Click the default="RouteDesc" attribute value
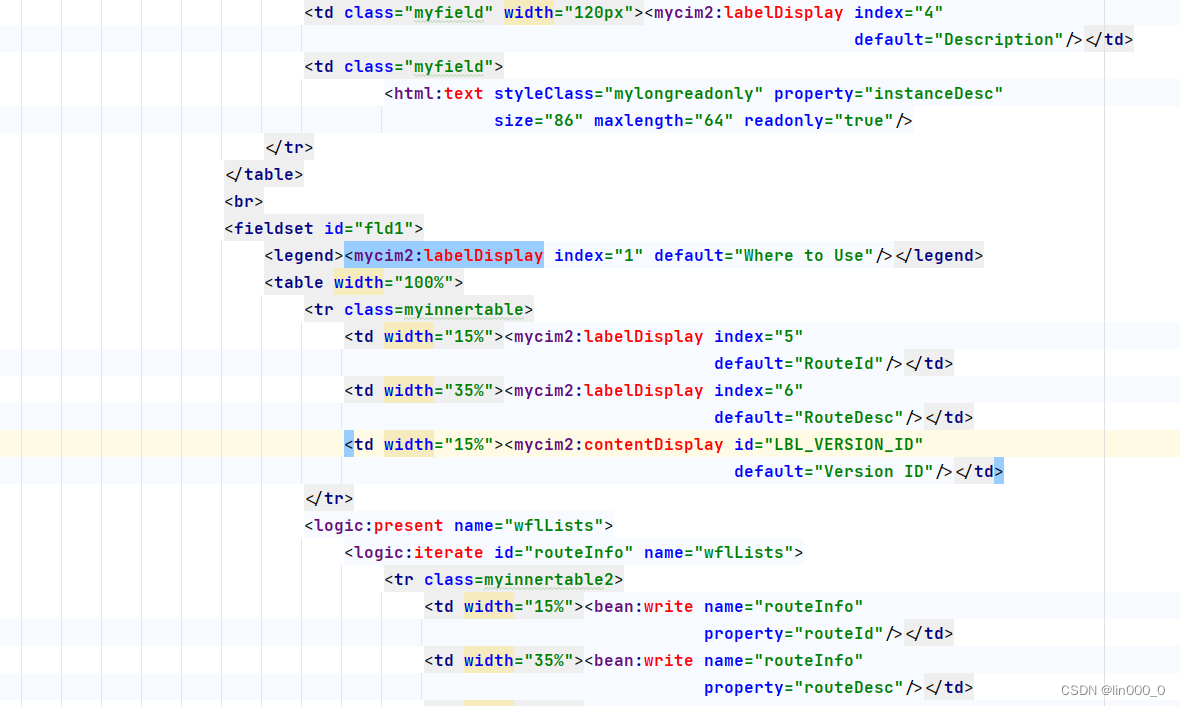1180x706 pixels. tap(809, 417)
